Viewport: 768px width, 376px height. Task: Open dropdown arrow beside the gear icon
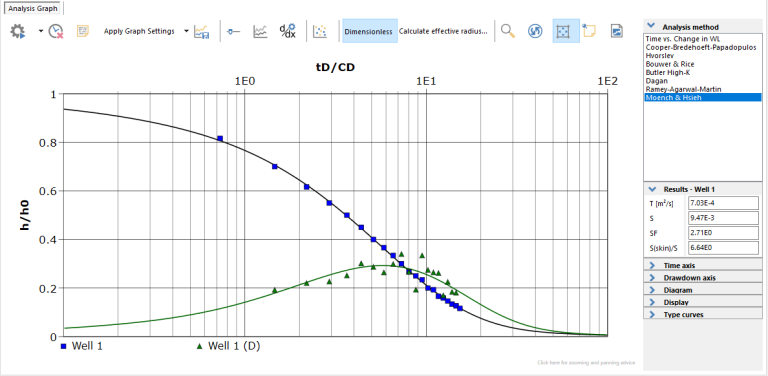40,31
